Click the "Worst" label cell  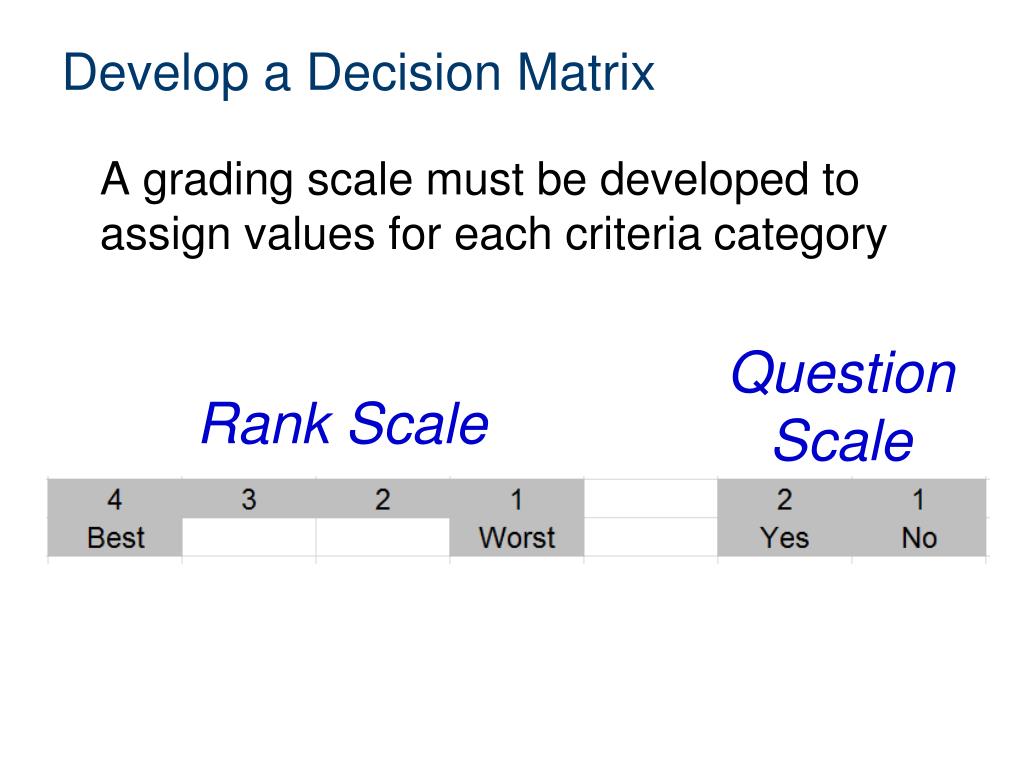(517, 537)
